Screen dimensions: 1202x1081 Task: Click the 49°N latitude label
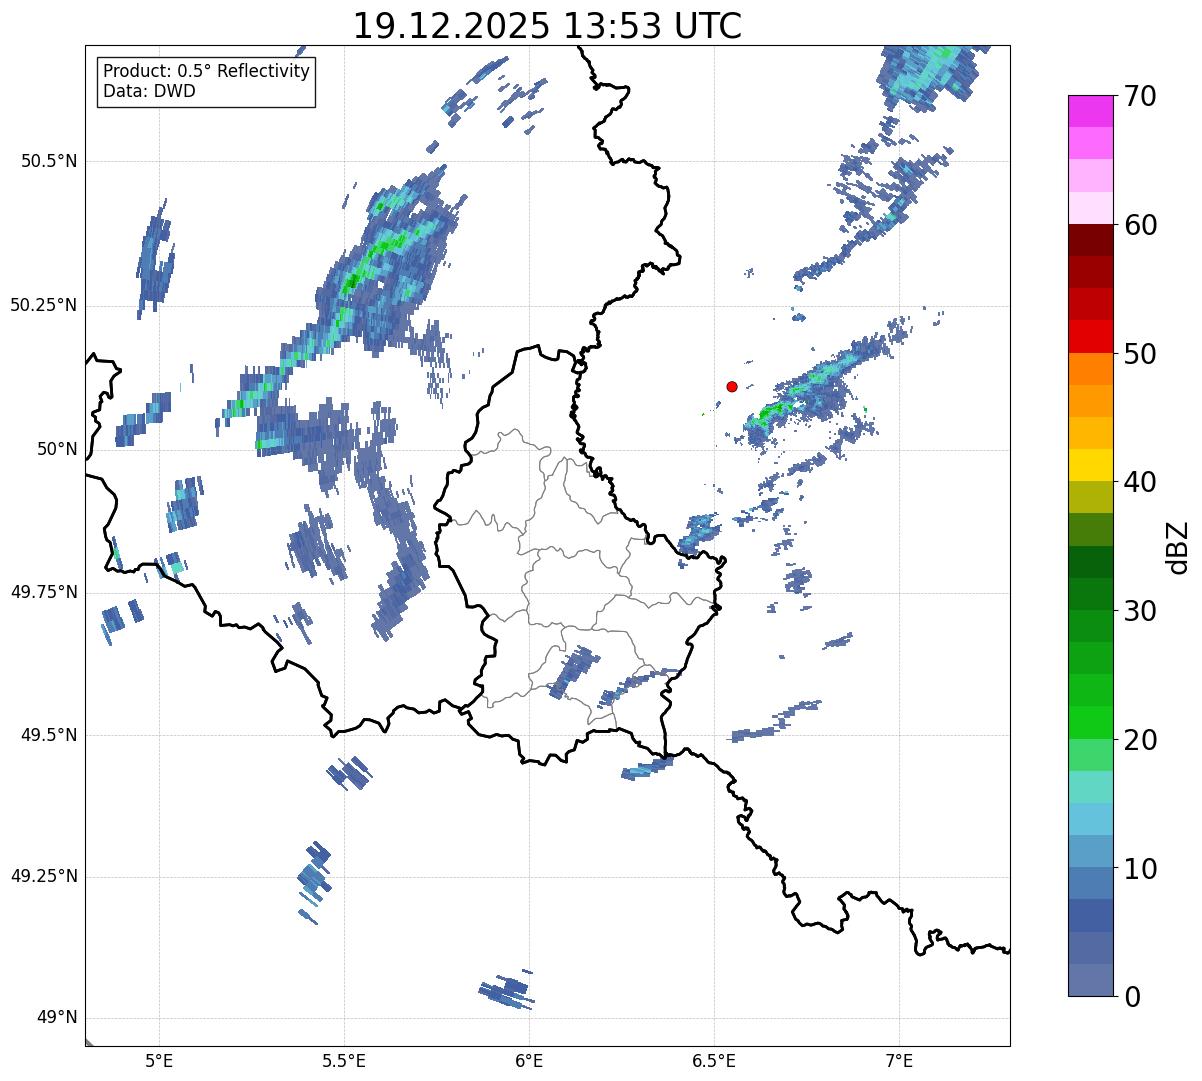click(57, 1017)
